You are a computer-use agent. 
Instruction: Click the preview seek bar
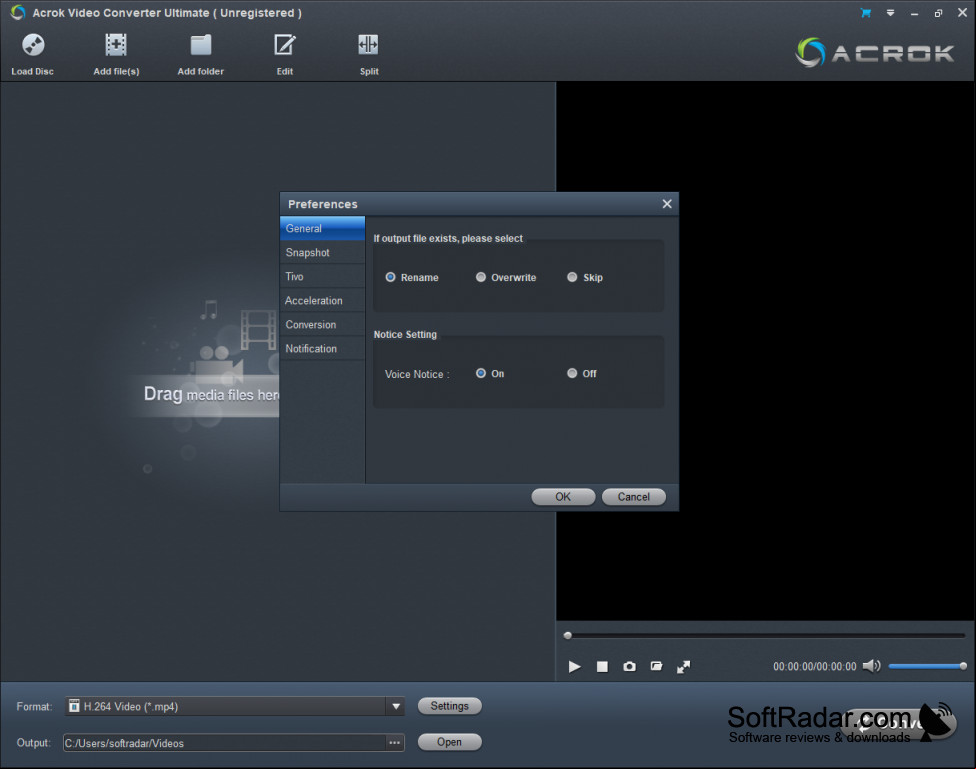coord(765,636)
